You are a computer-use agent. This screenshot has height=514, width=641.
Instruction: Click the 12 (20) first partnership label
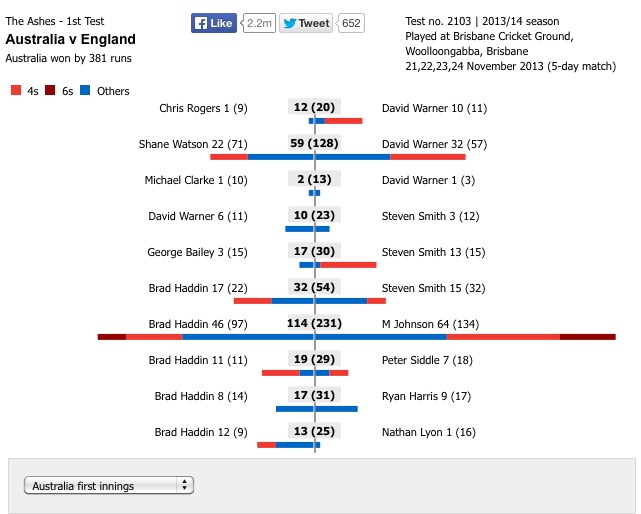pos(314,107)
